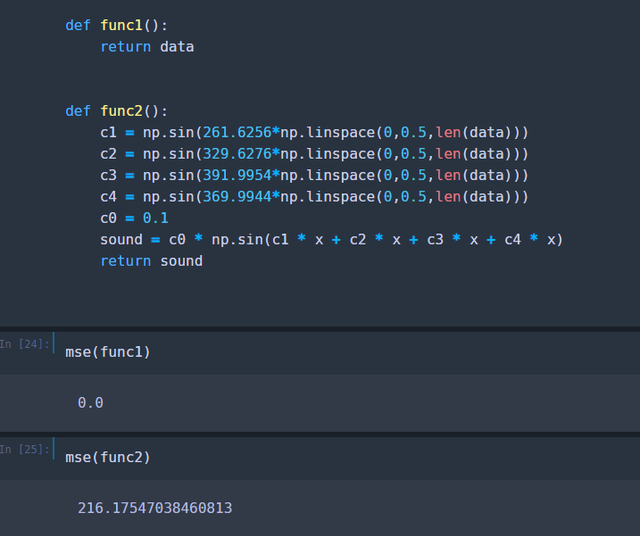640x536 pixels.
Task: Click the 216.17547038460813 output value
Action: click(155, 508)
